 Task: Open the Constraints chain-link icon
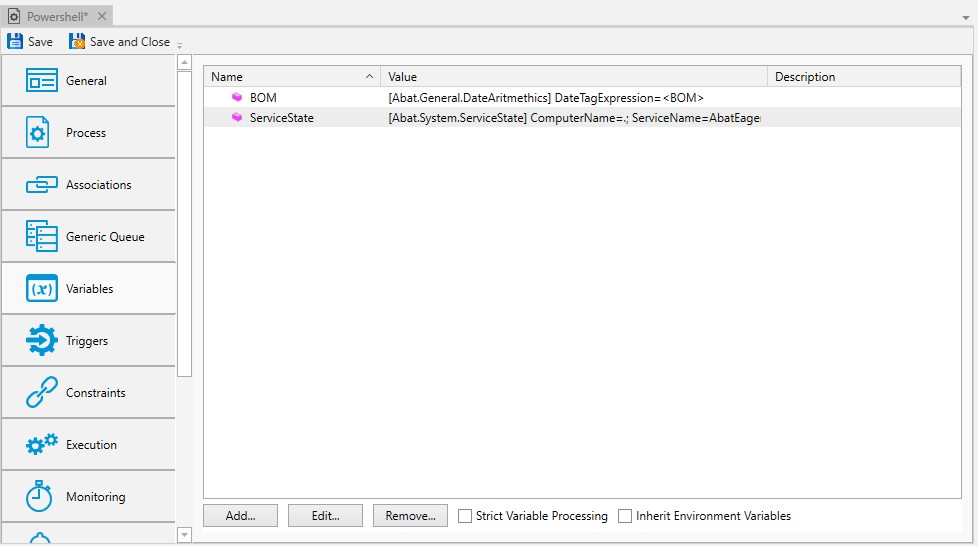point(41,393)
